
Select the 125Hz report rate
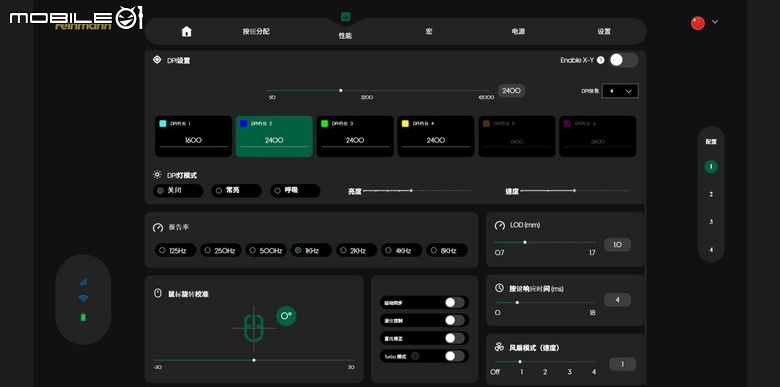tap(175, 250)
